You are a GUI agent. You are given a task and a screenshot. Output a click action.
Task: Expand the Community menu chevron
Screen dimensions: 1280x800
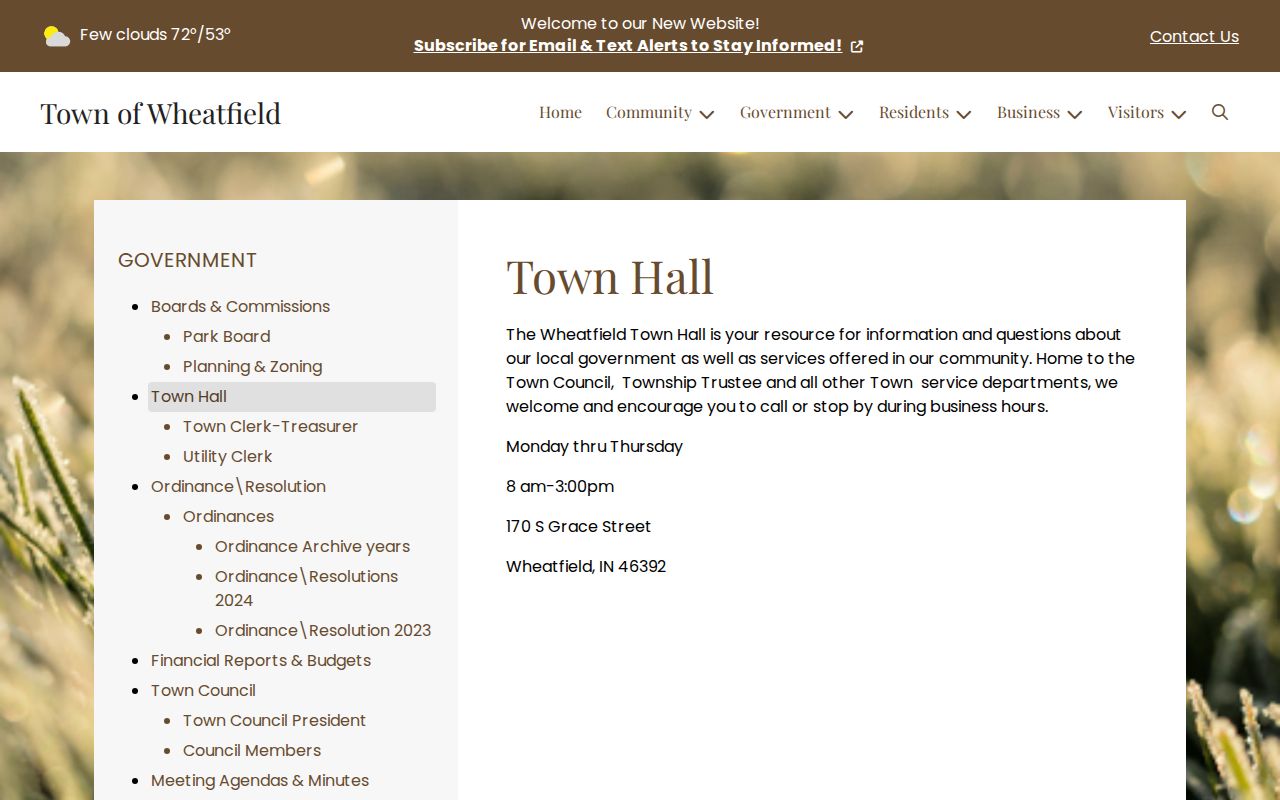click(x=707, y=114)
